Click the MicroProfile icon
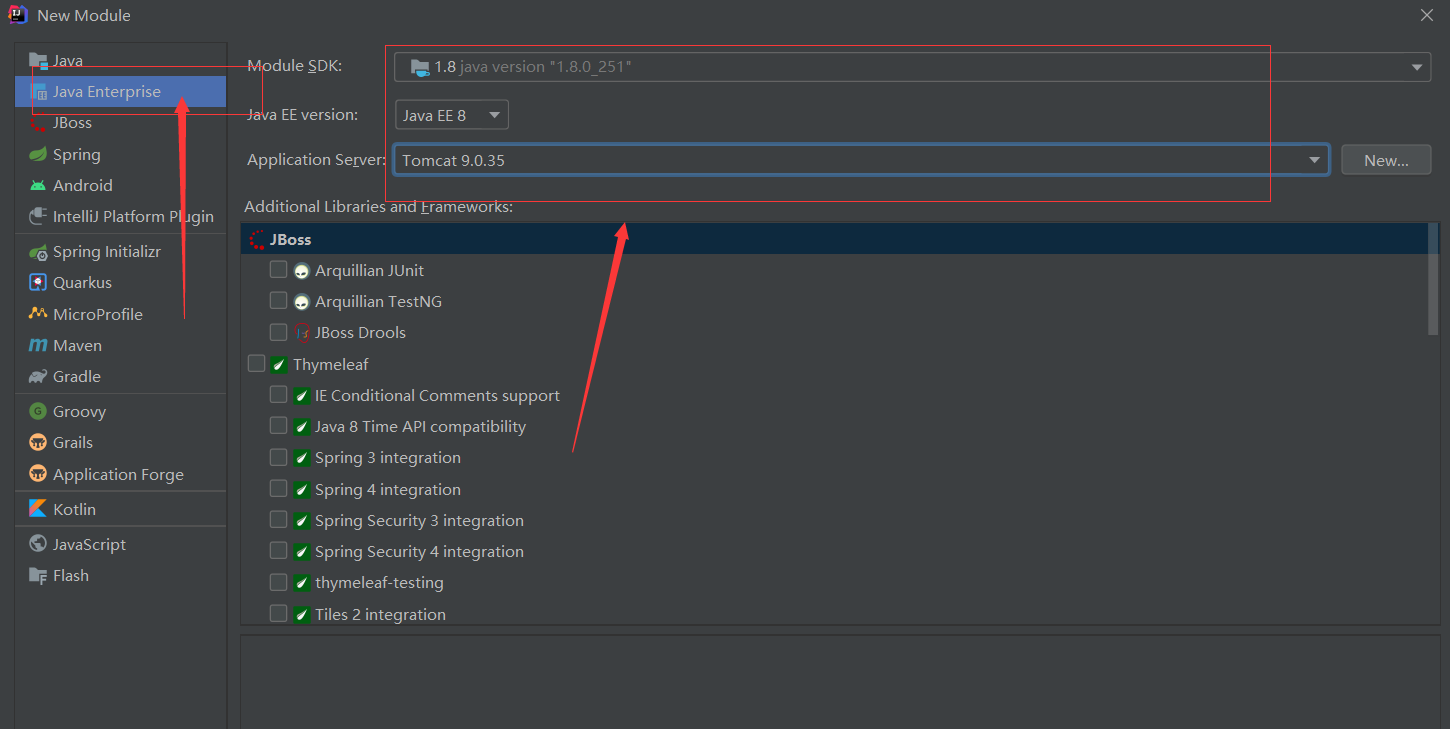The image size is (1450, 729). 38,314
